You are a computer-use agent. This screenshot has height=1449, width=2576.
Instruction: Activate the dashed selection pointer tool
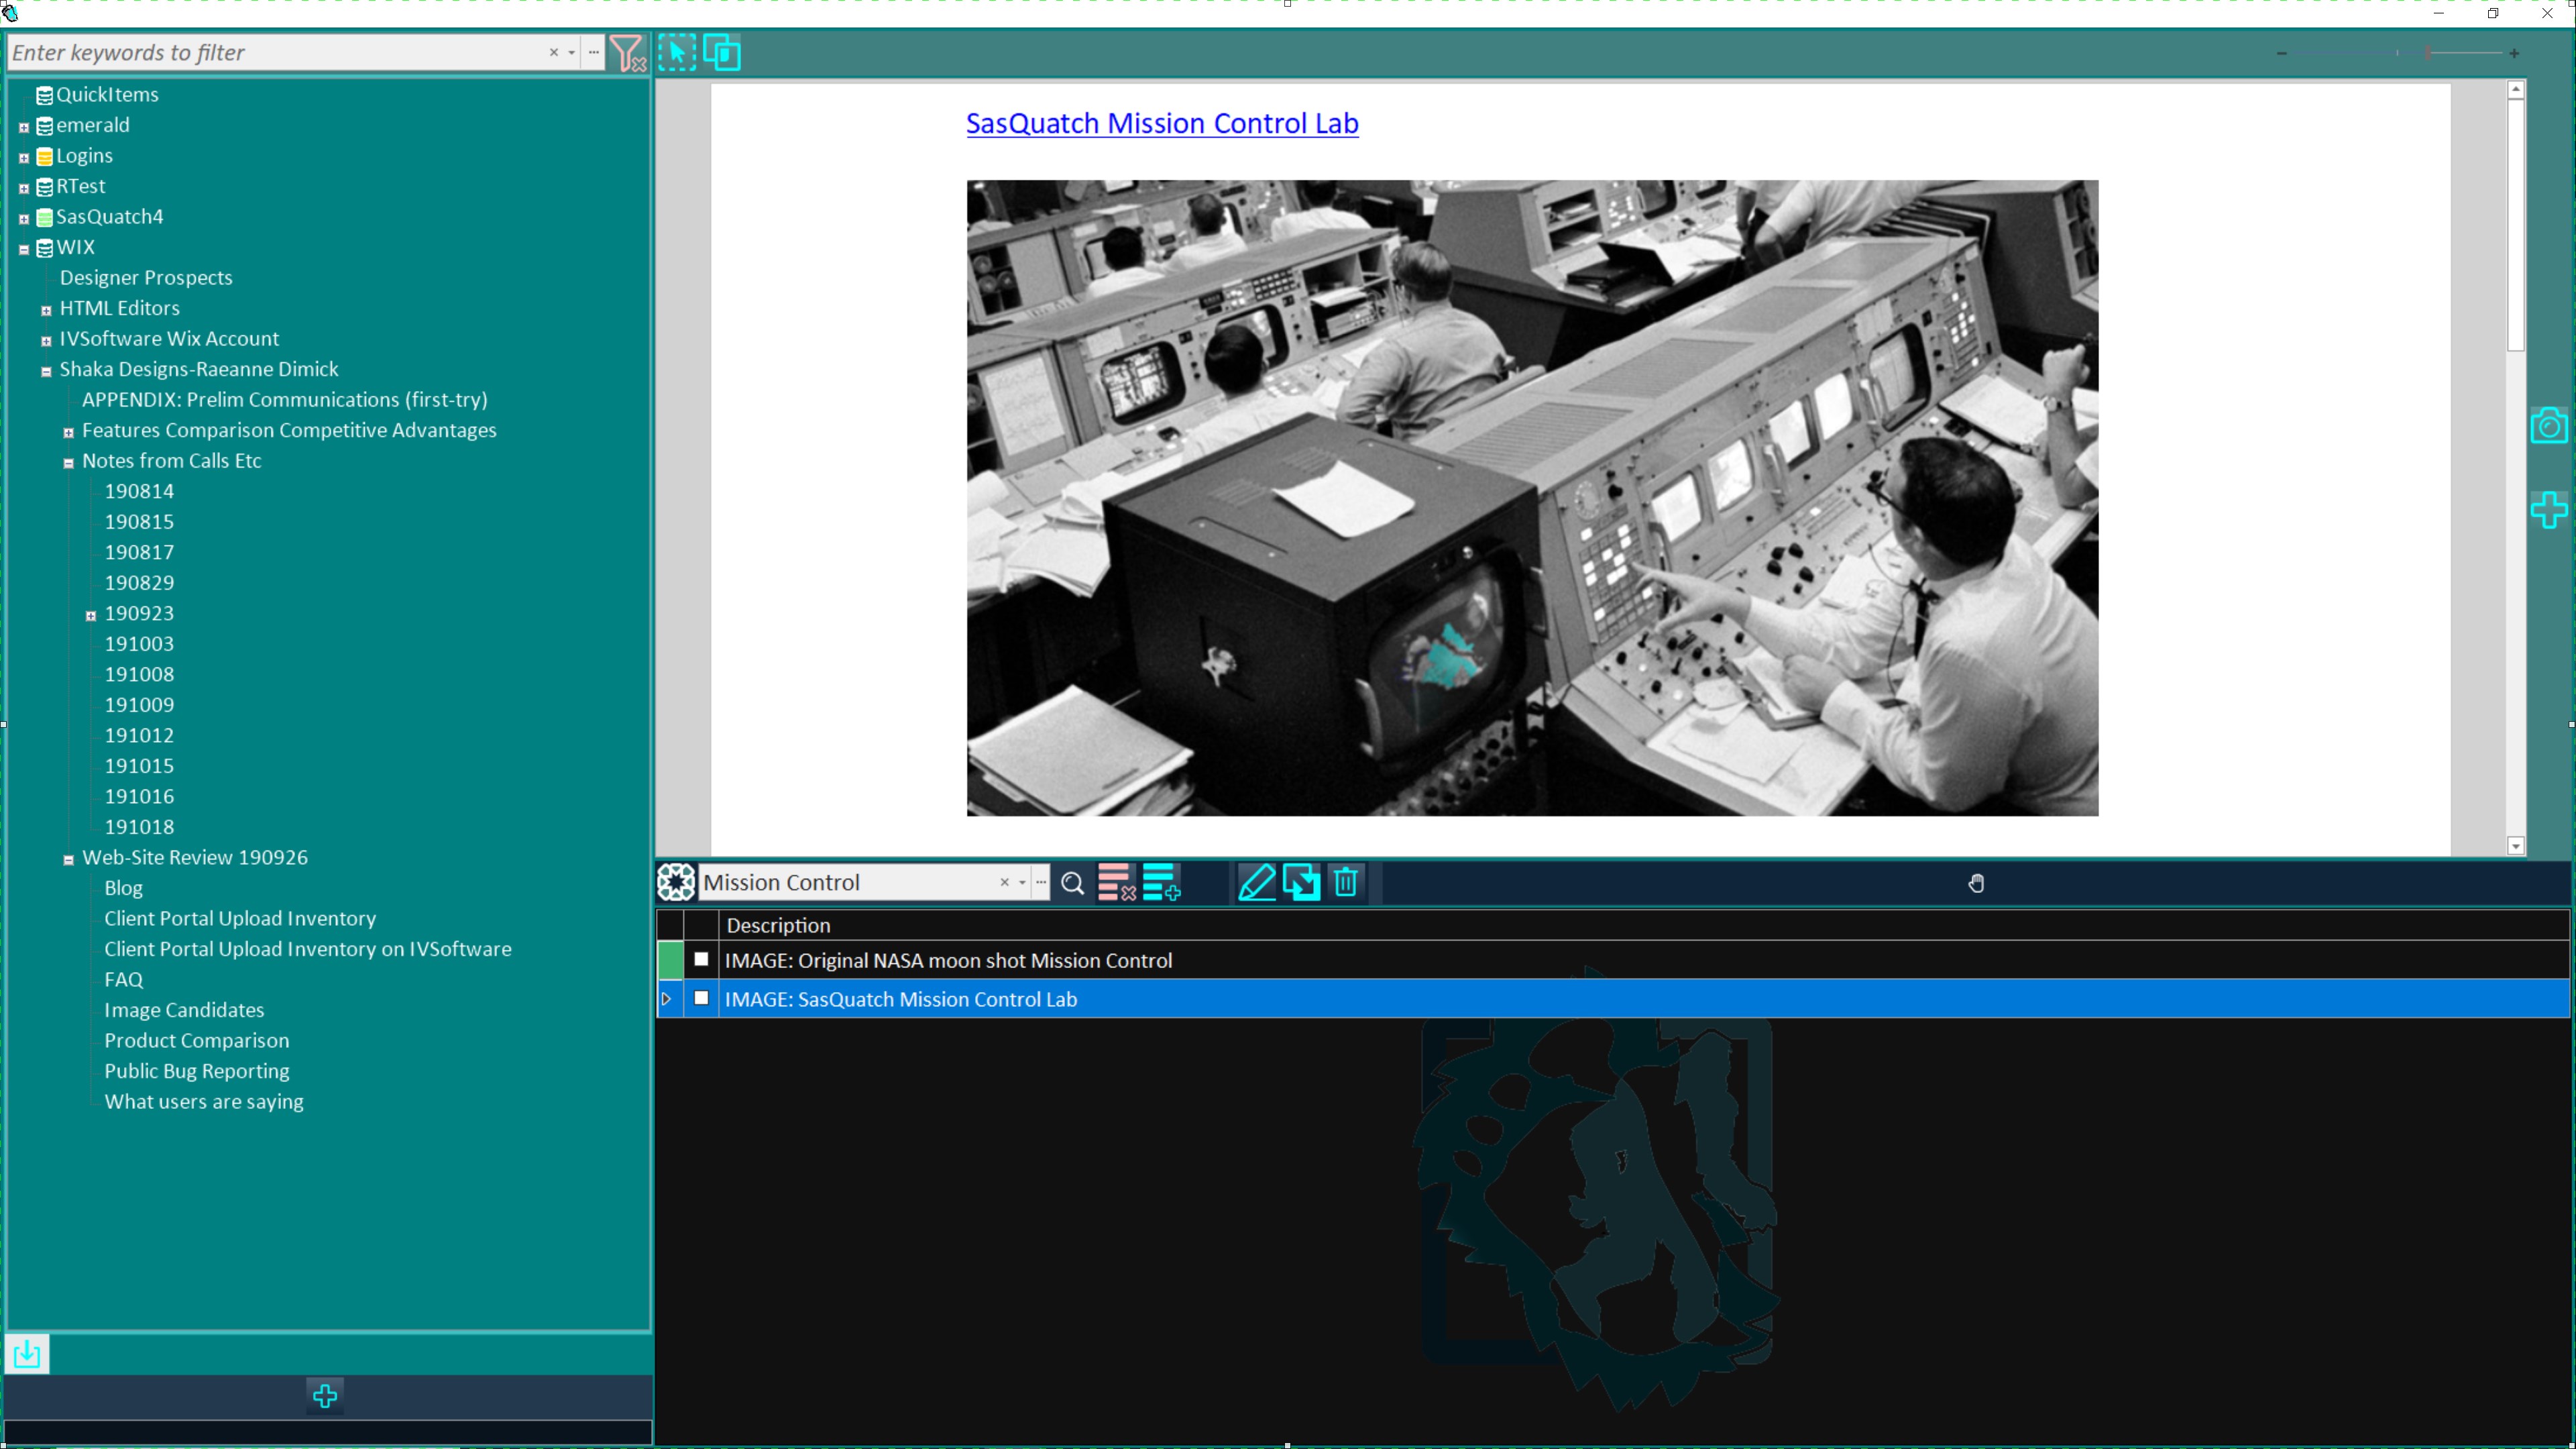pyautogui.click(x=677, y=52)
